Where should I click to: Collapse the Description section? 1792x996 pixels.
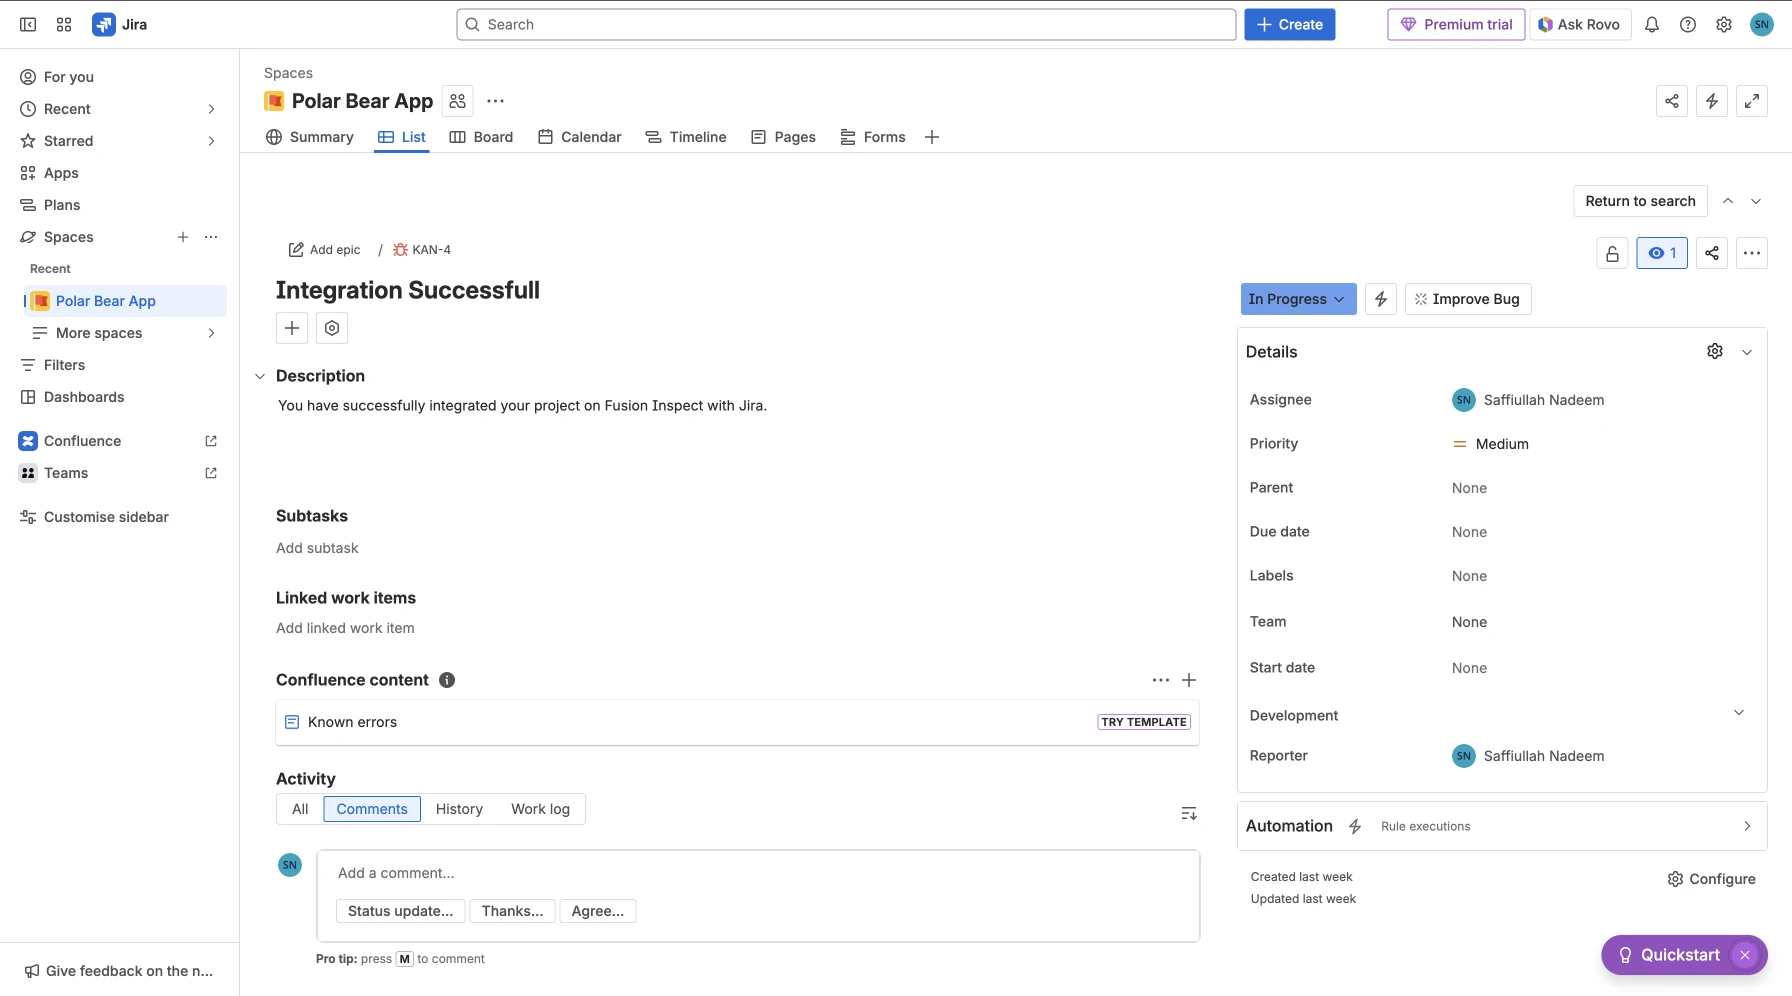click(260, 376)
